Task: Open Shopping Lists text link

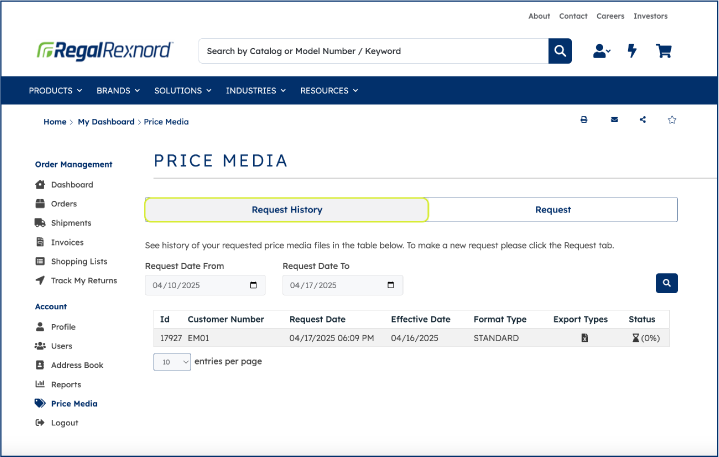Action: (79, 262)
